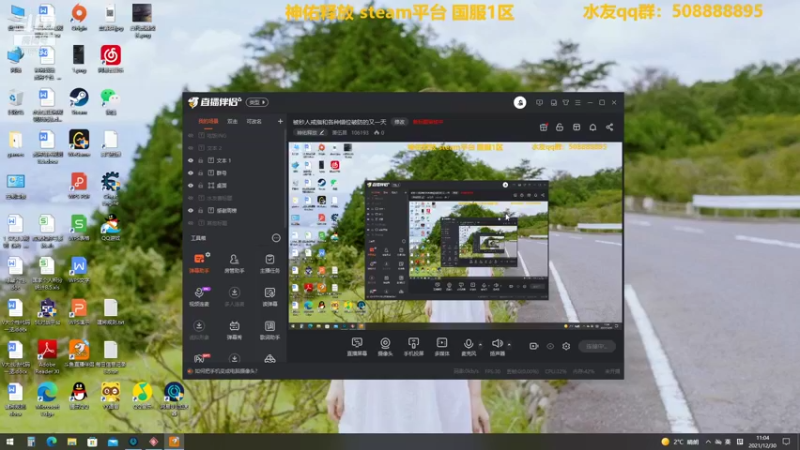
Task: Click the red status text beside 修改
Action: click(428, 122)
